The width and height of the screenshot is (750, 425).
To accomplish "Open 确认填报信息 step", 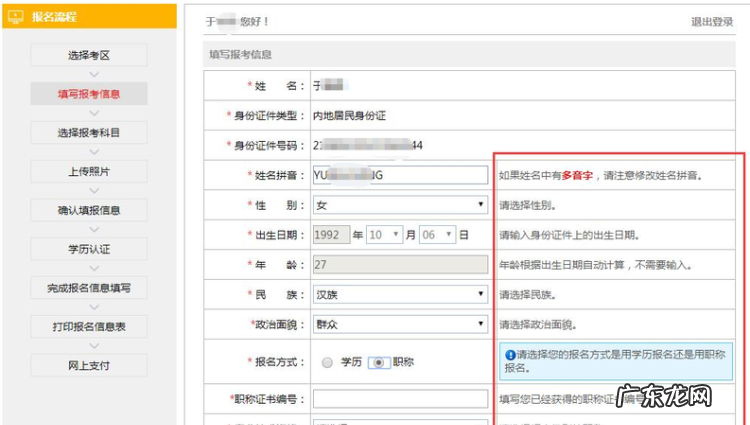I will [88, 210].
